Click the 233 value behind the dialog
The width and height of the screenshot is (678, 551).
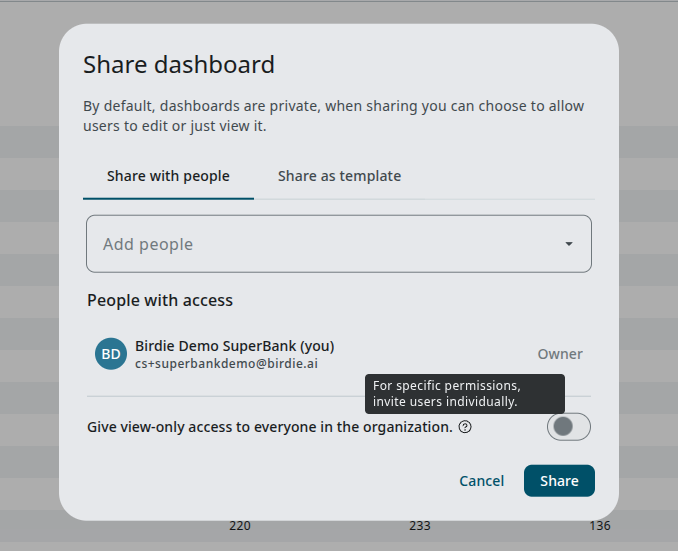coord(420,526)
